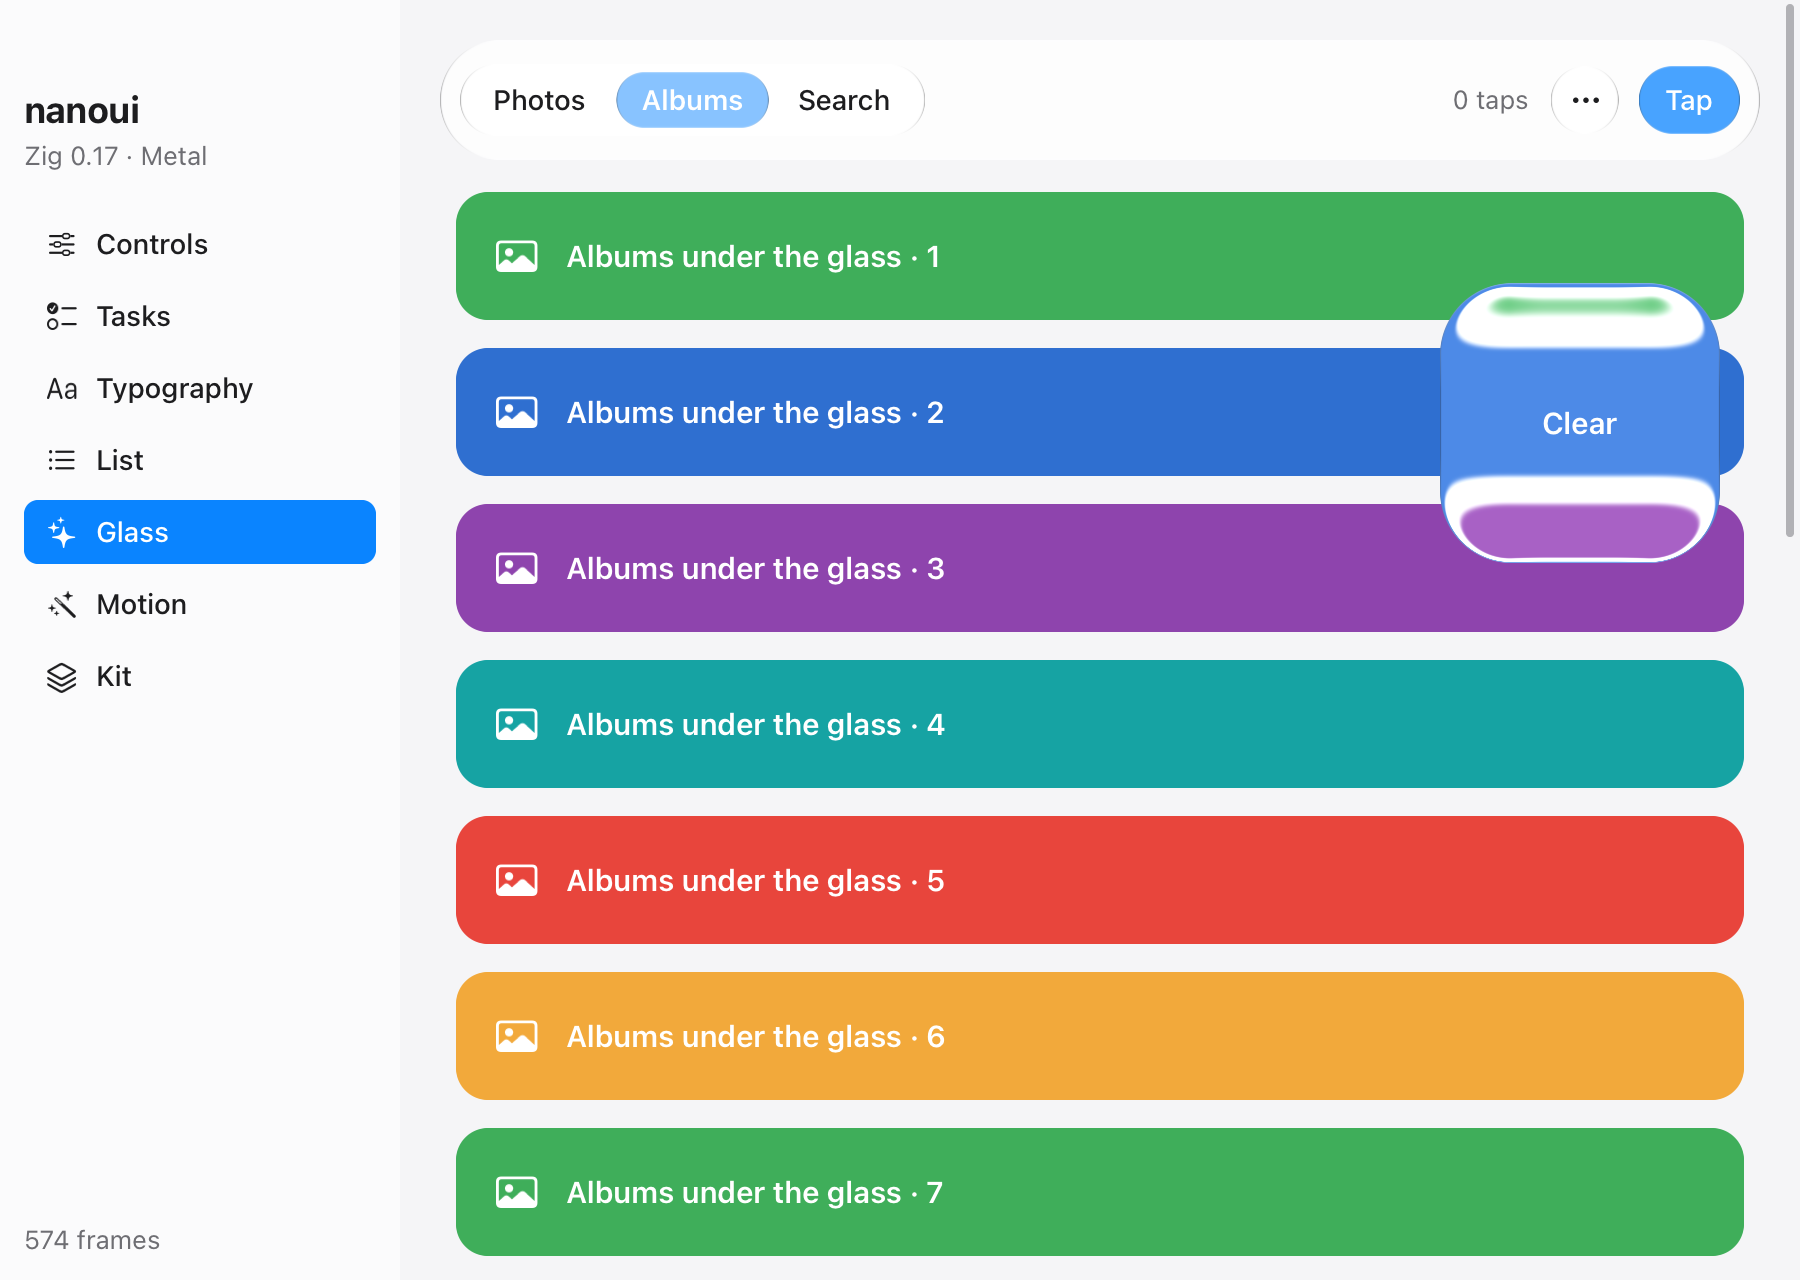Switch to the Photos tab
Screen dimensions: 1800x1280
[539, 100]
